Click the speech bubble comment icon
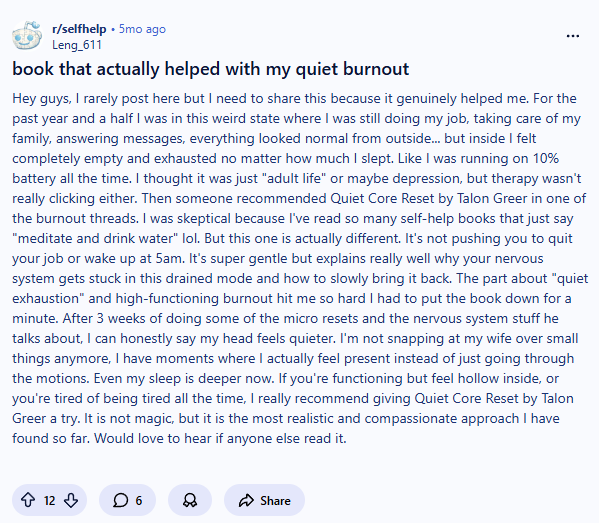Image resolution: width=599 pixels, height=523 pixels. coord(121,500)
